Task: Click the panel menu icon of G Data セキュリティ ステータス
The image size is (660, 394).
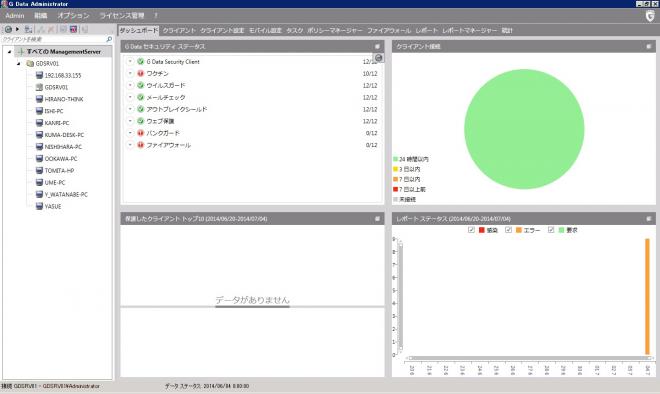Action: (377, 46)
